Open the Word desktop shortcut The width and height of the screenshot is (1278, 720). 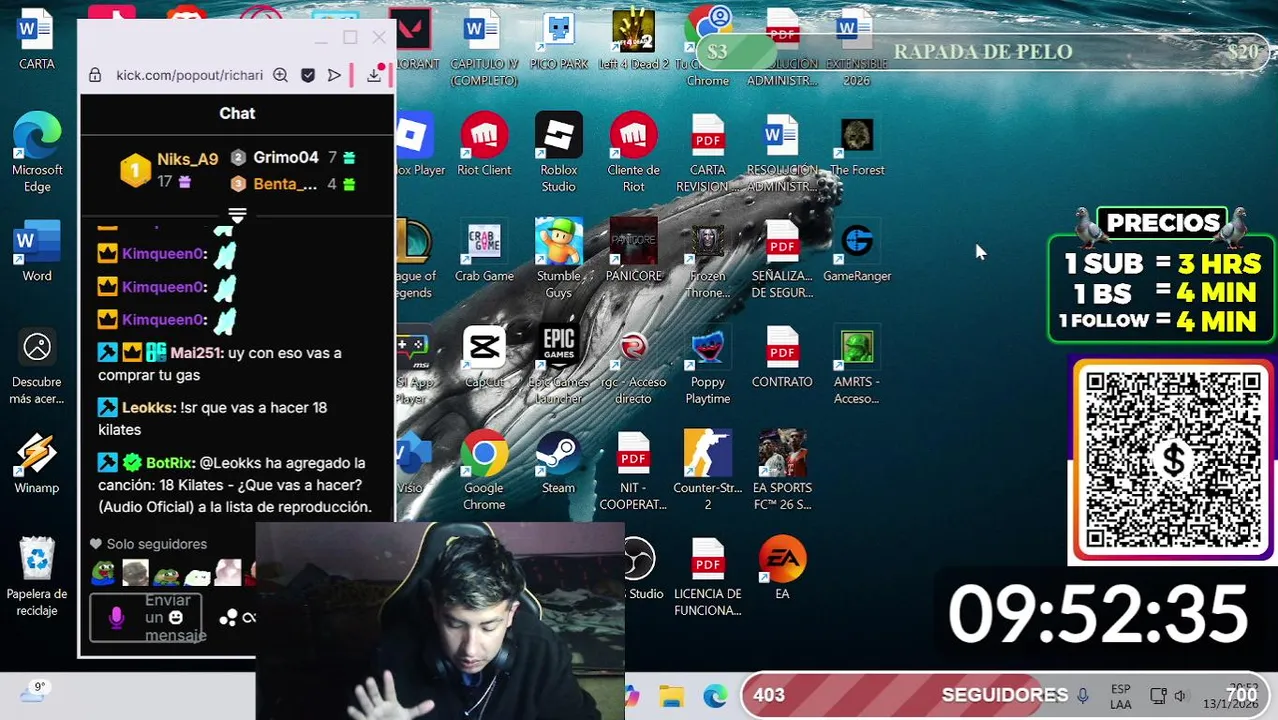(x=37, y=250)
